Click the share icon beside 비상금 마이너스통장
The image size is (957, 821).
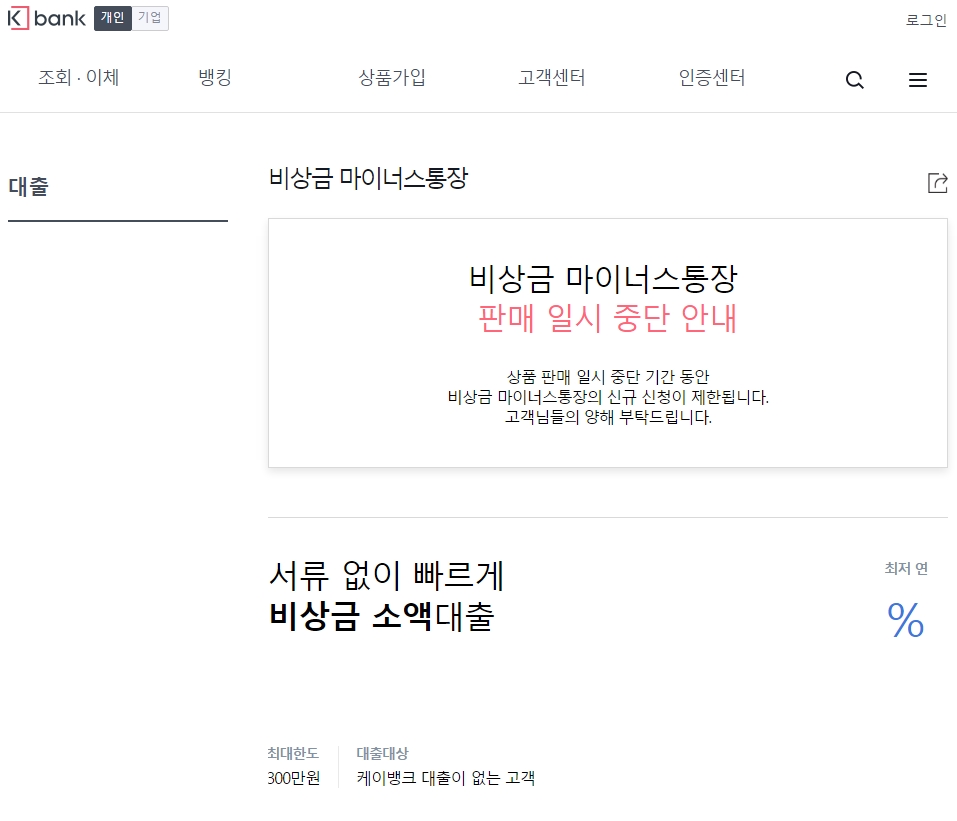[937, 183]
